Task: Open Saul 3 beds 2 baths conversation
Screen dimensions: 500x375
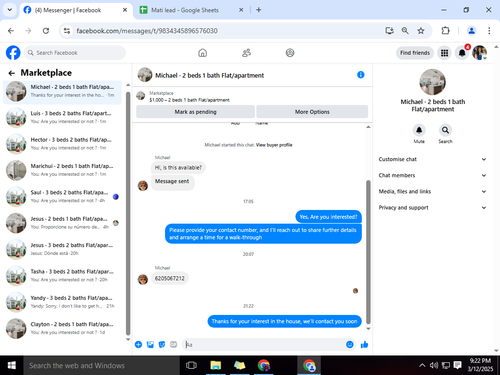Action: [x=62, y=196]
